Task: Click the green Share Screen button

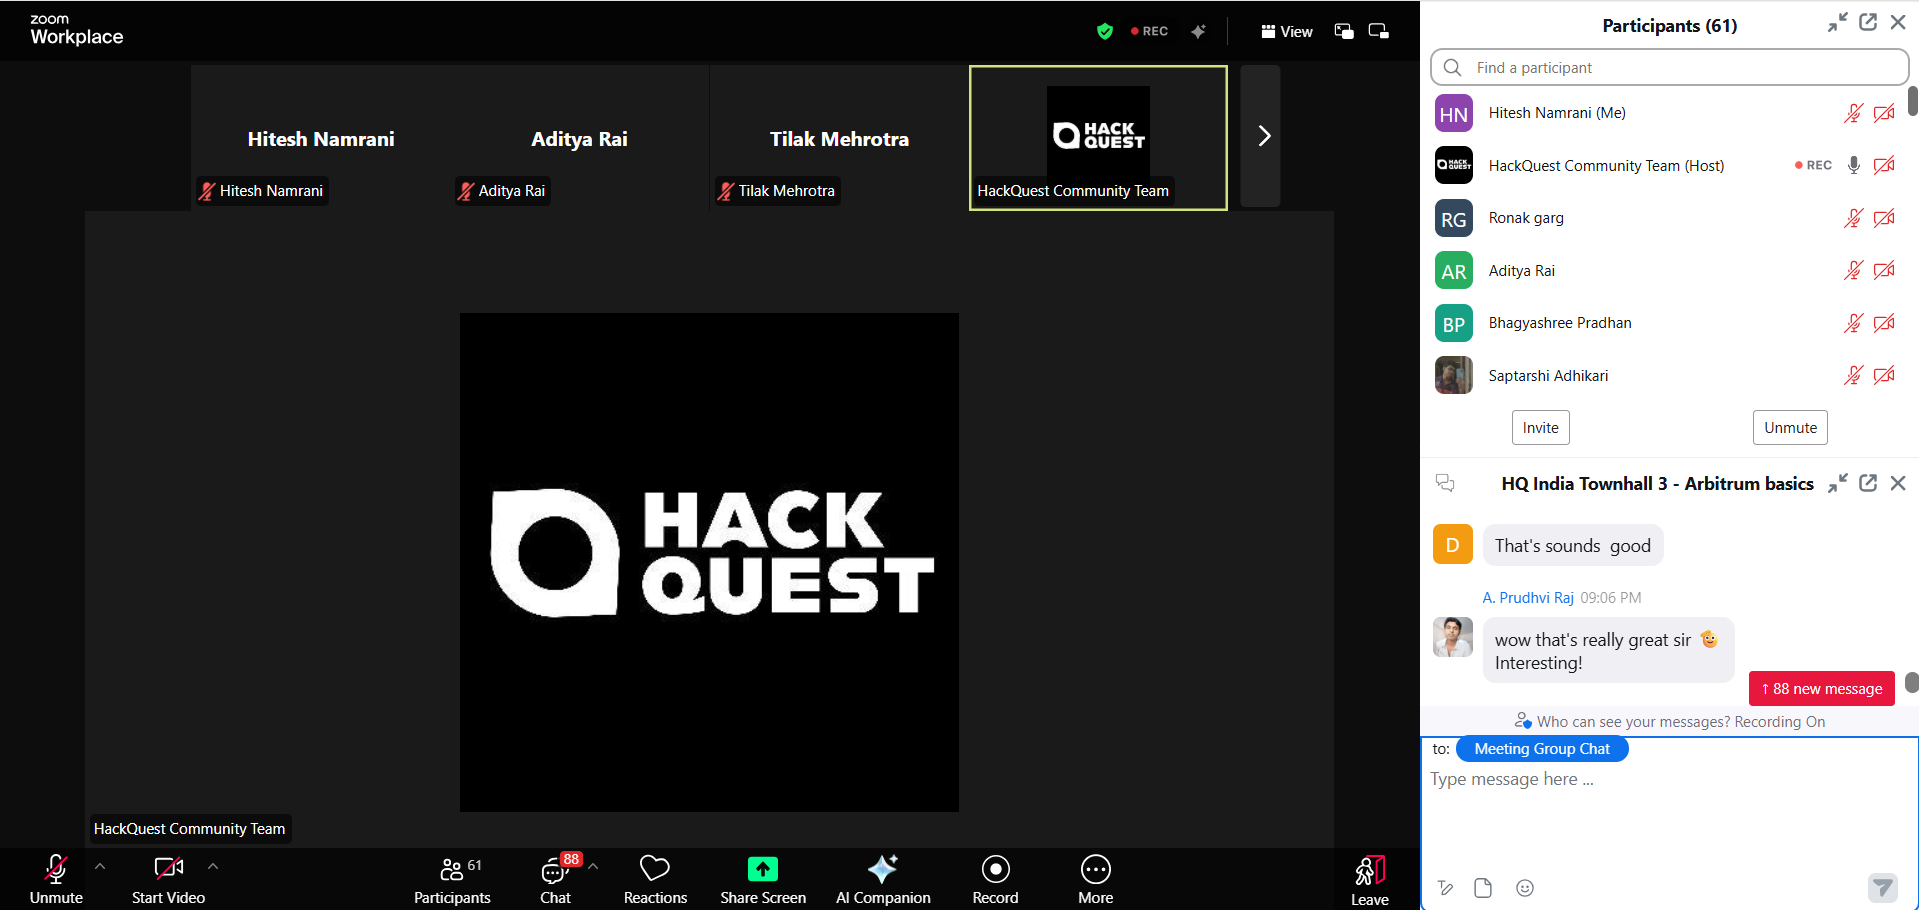Action: [x=763, y=880]
